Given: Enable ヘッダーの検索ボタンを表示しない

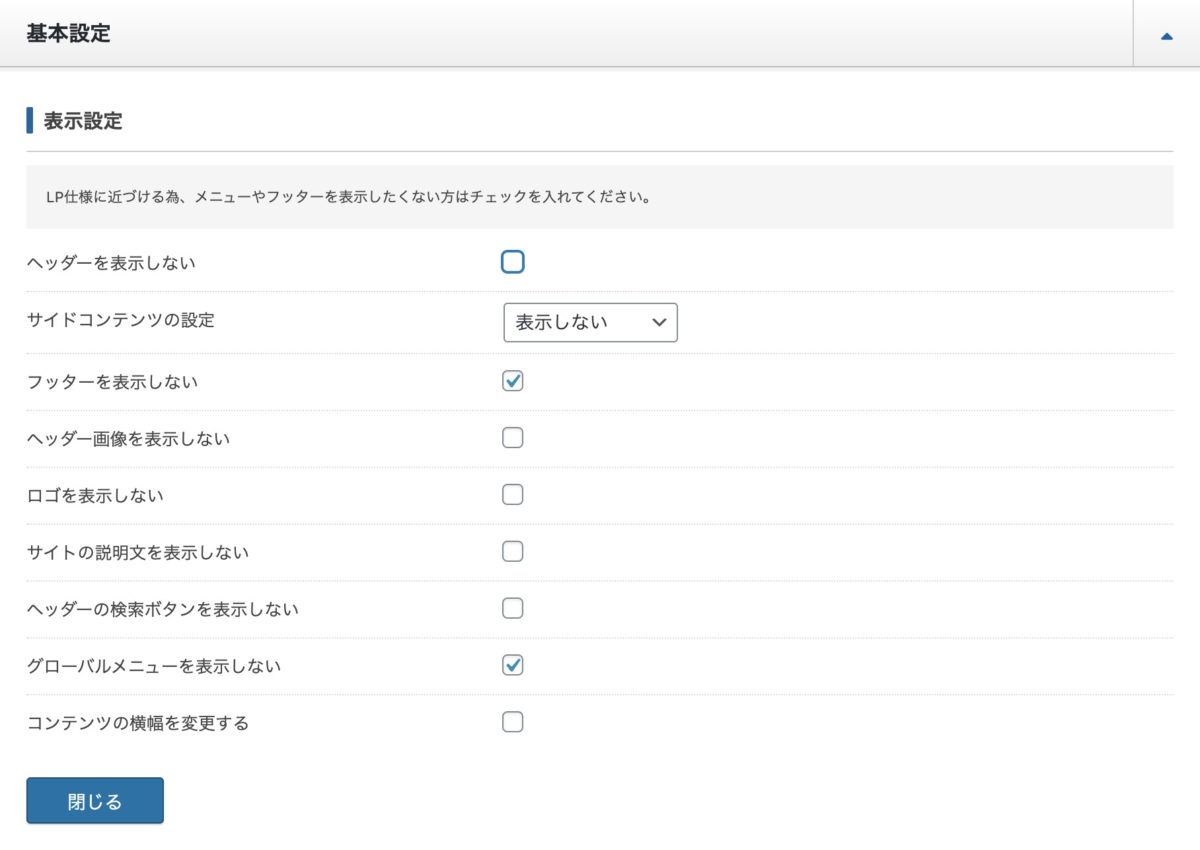Looking at the screenshot, I should [512, 608].
